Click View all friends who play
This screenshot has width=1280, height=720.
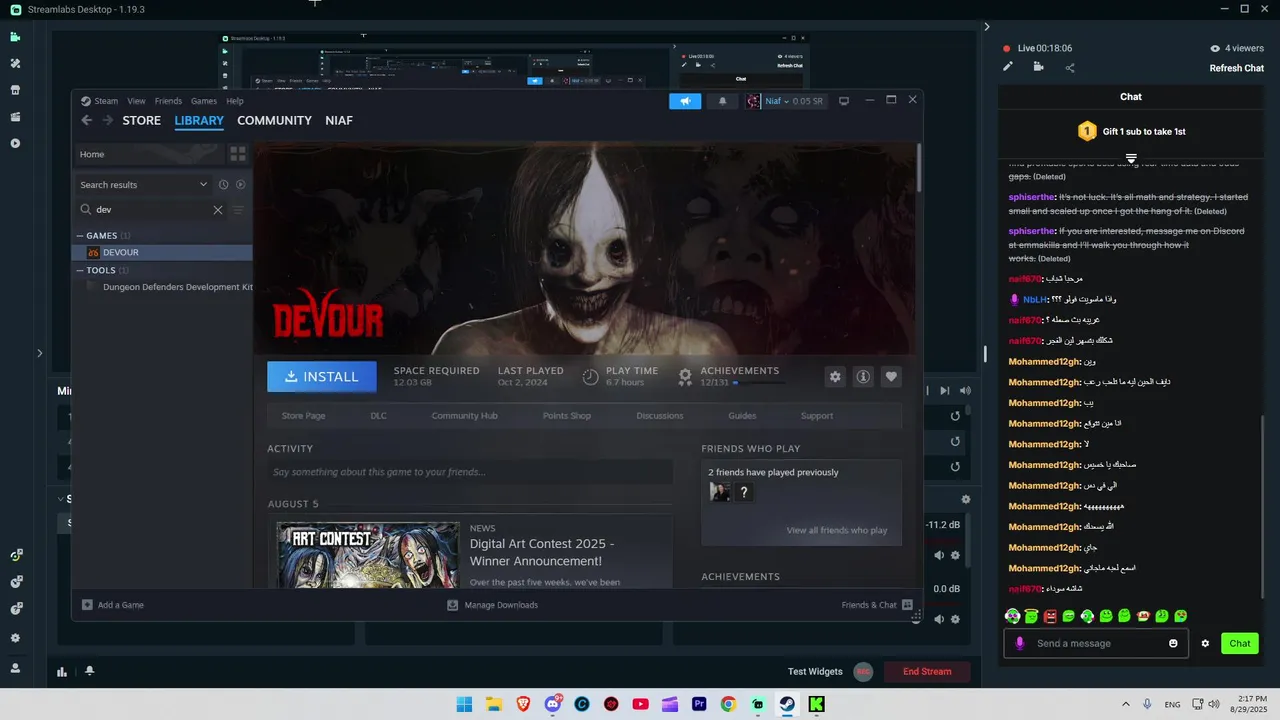point(837,530)
